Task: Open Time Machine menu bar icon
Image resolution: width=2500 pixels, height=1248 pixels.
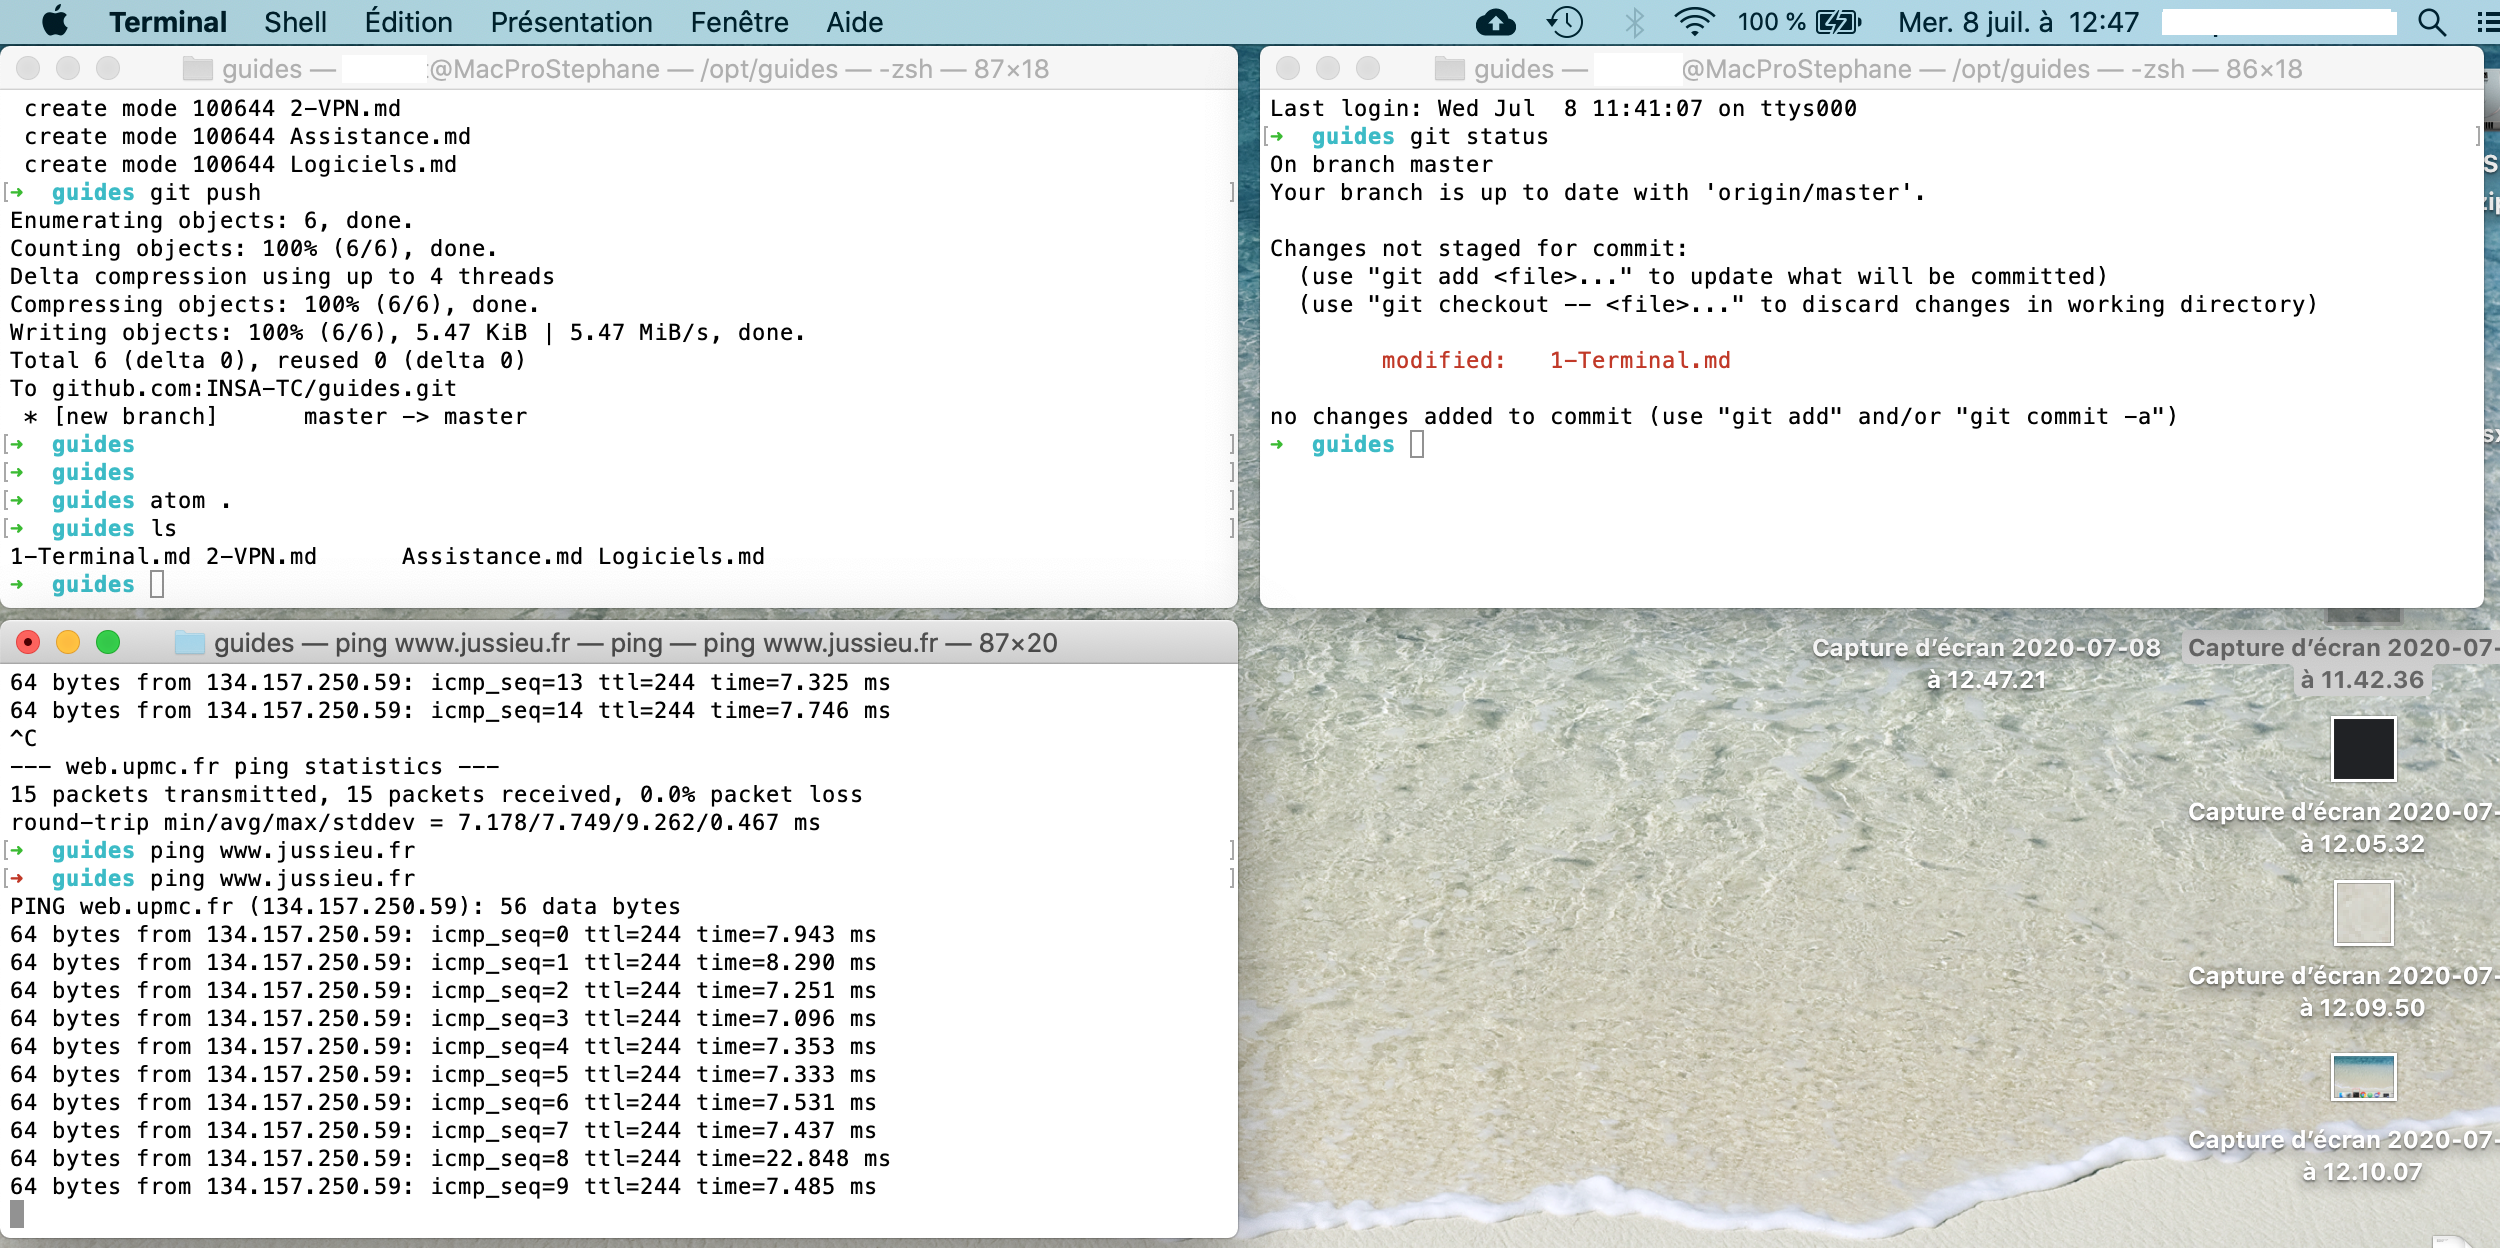Action: (1565, 22)
